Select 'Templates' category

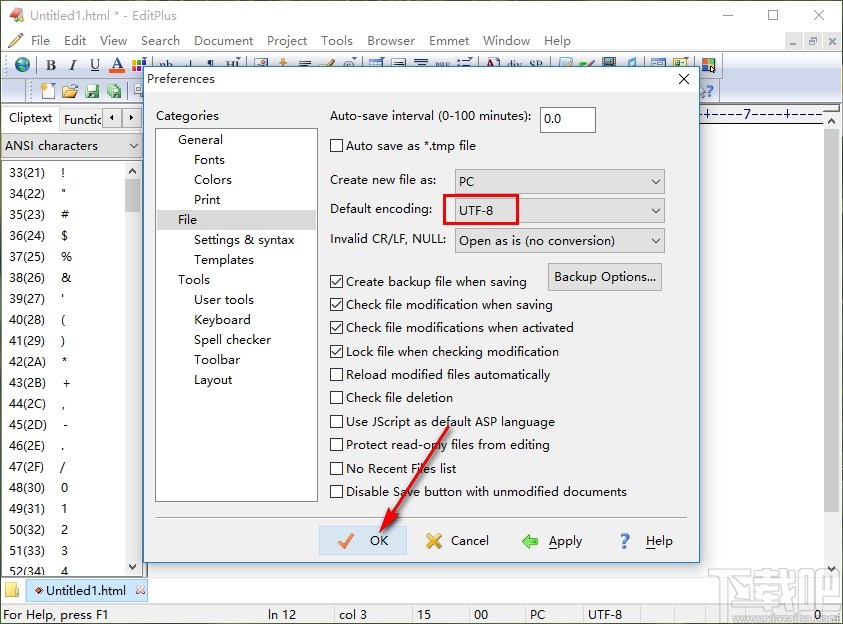pos(224,260)
